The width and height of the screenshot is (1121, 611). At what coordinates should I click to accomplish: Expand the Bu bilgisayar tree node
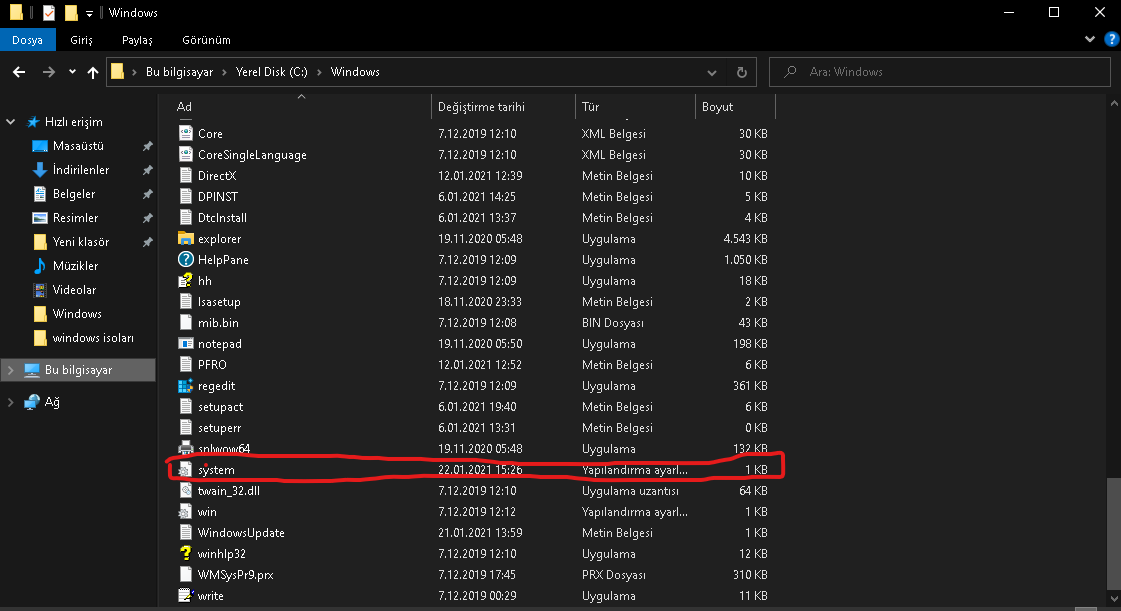tap(11, 370)
